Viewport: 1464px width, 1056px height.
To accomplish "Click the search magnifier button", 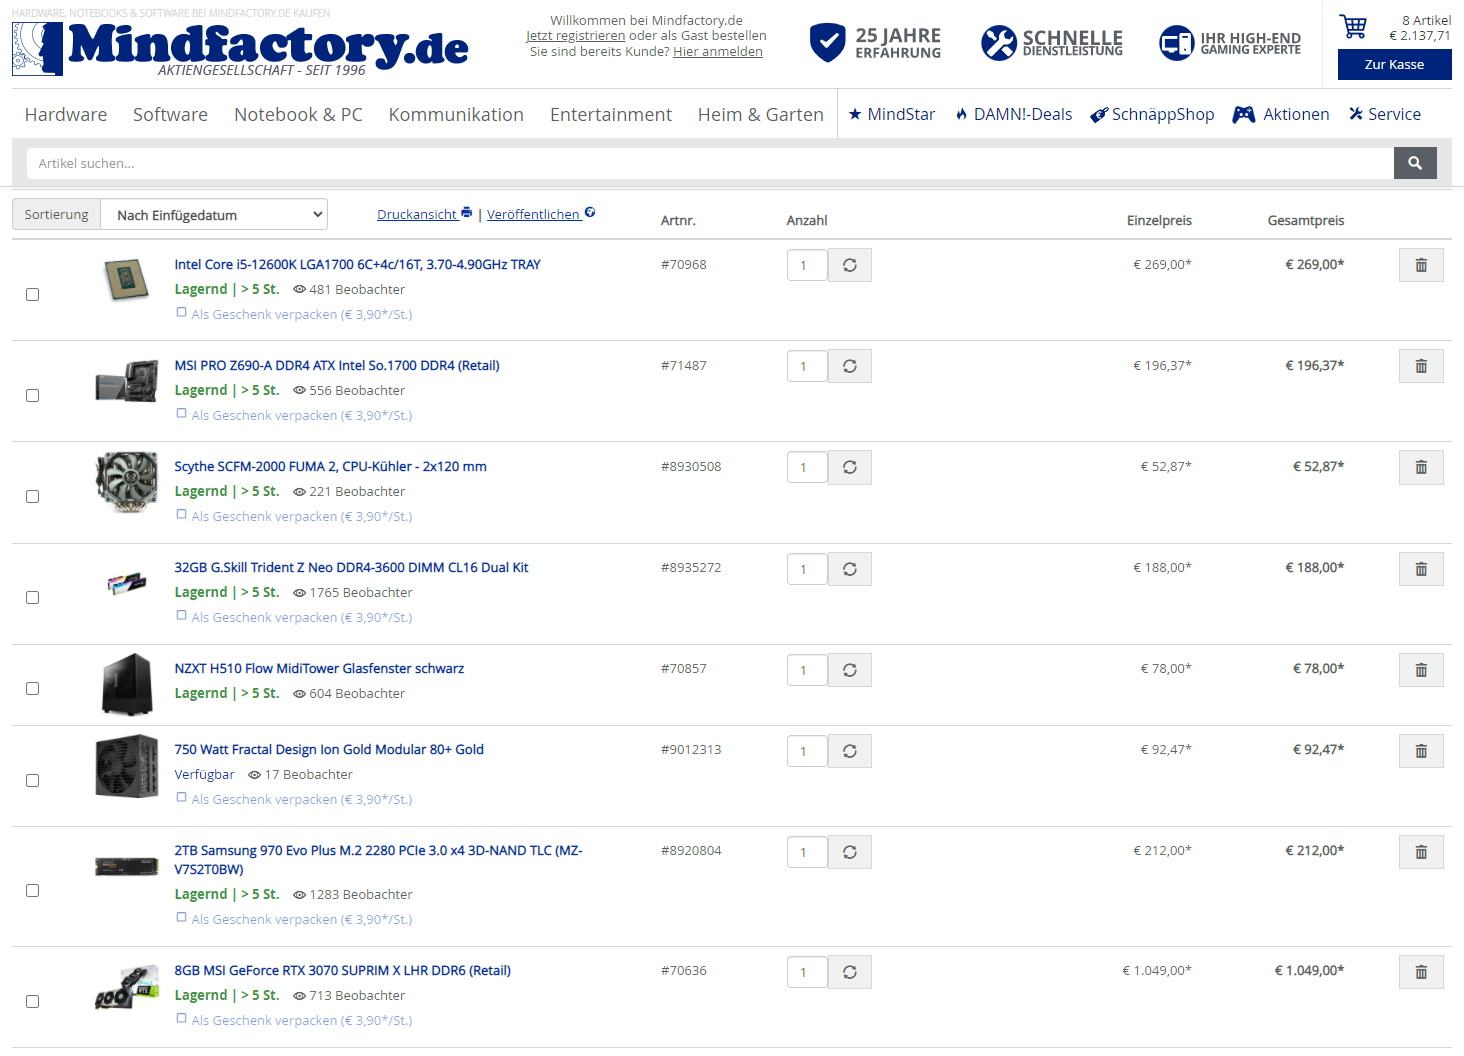I will click(x=1415, y=163).
